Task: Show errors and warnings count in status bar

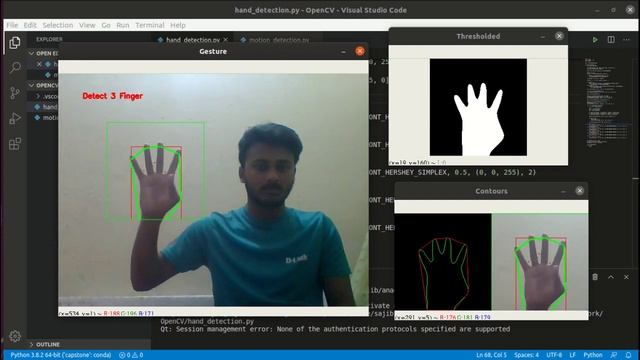Action: 131,355
